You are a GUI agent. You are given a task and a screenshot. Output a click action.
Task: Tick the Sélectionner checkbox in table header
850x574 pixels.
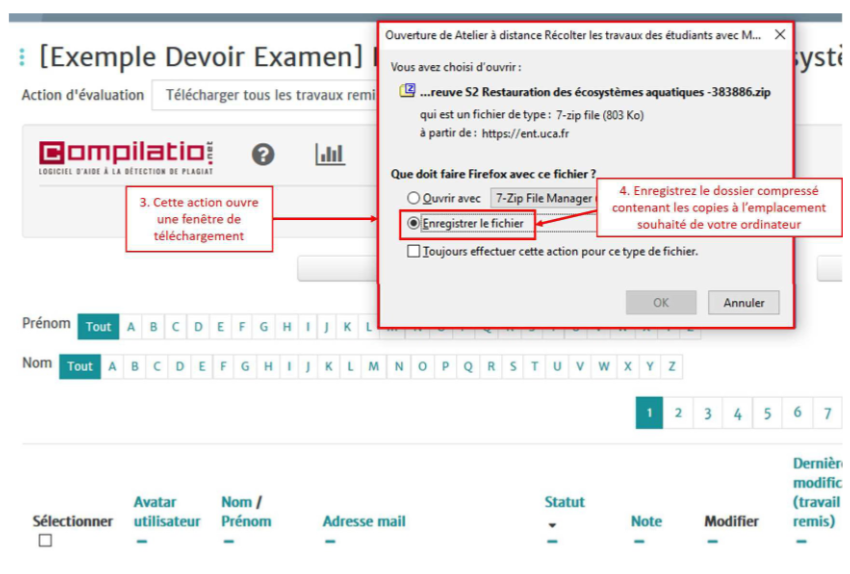pos(44,541)
